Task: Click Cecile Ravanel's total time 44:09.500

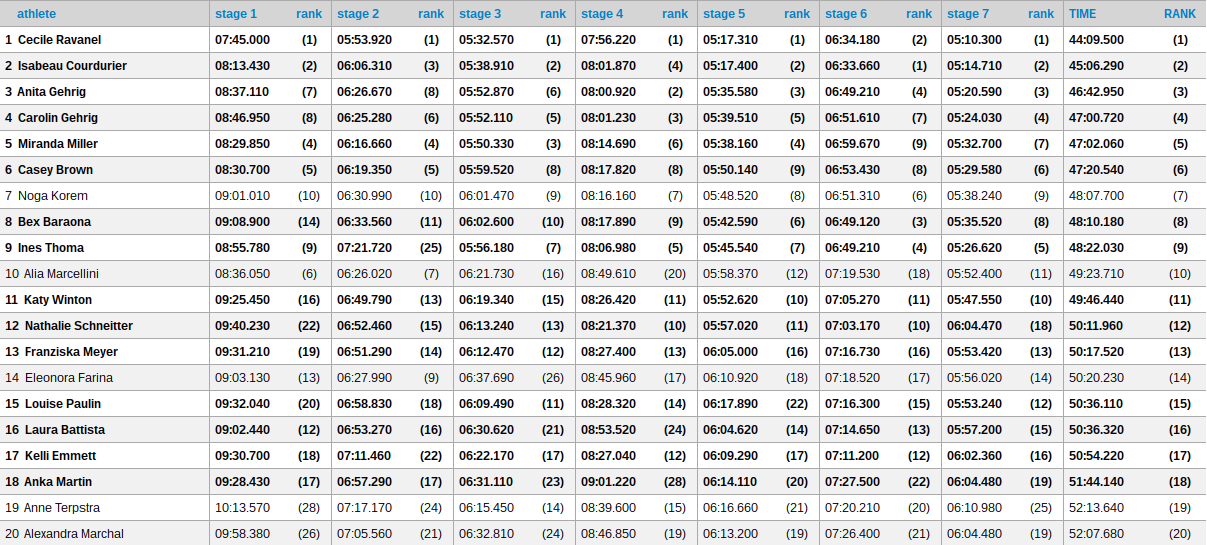Action: coord(1096,40)
